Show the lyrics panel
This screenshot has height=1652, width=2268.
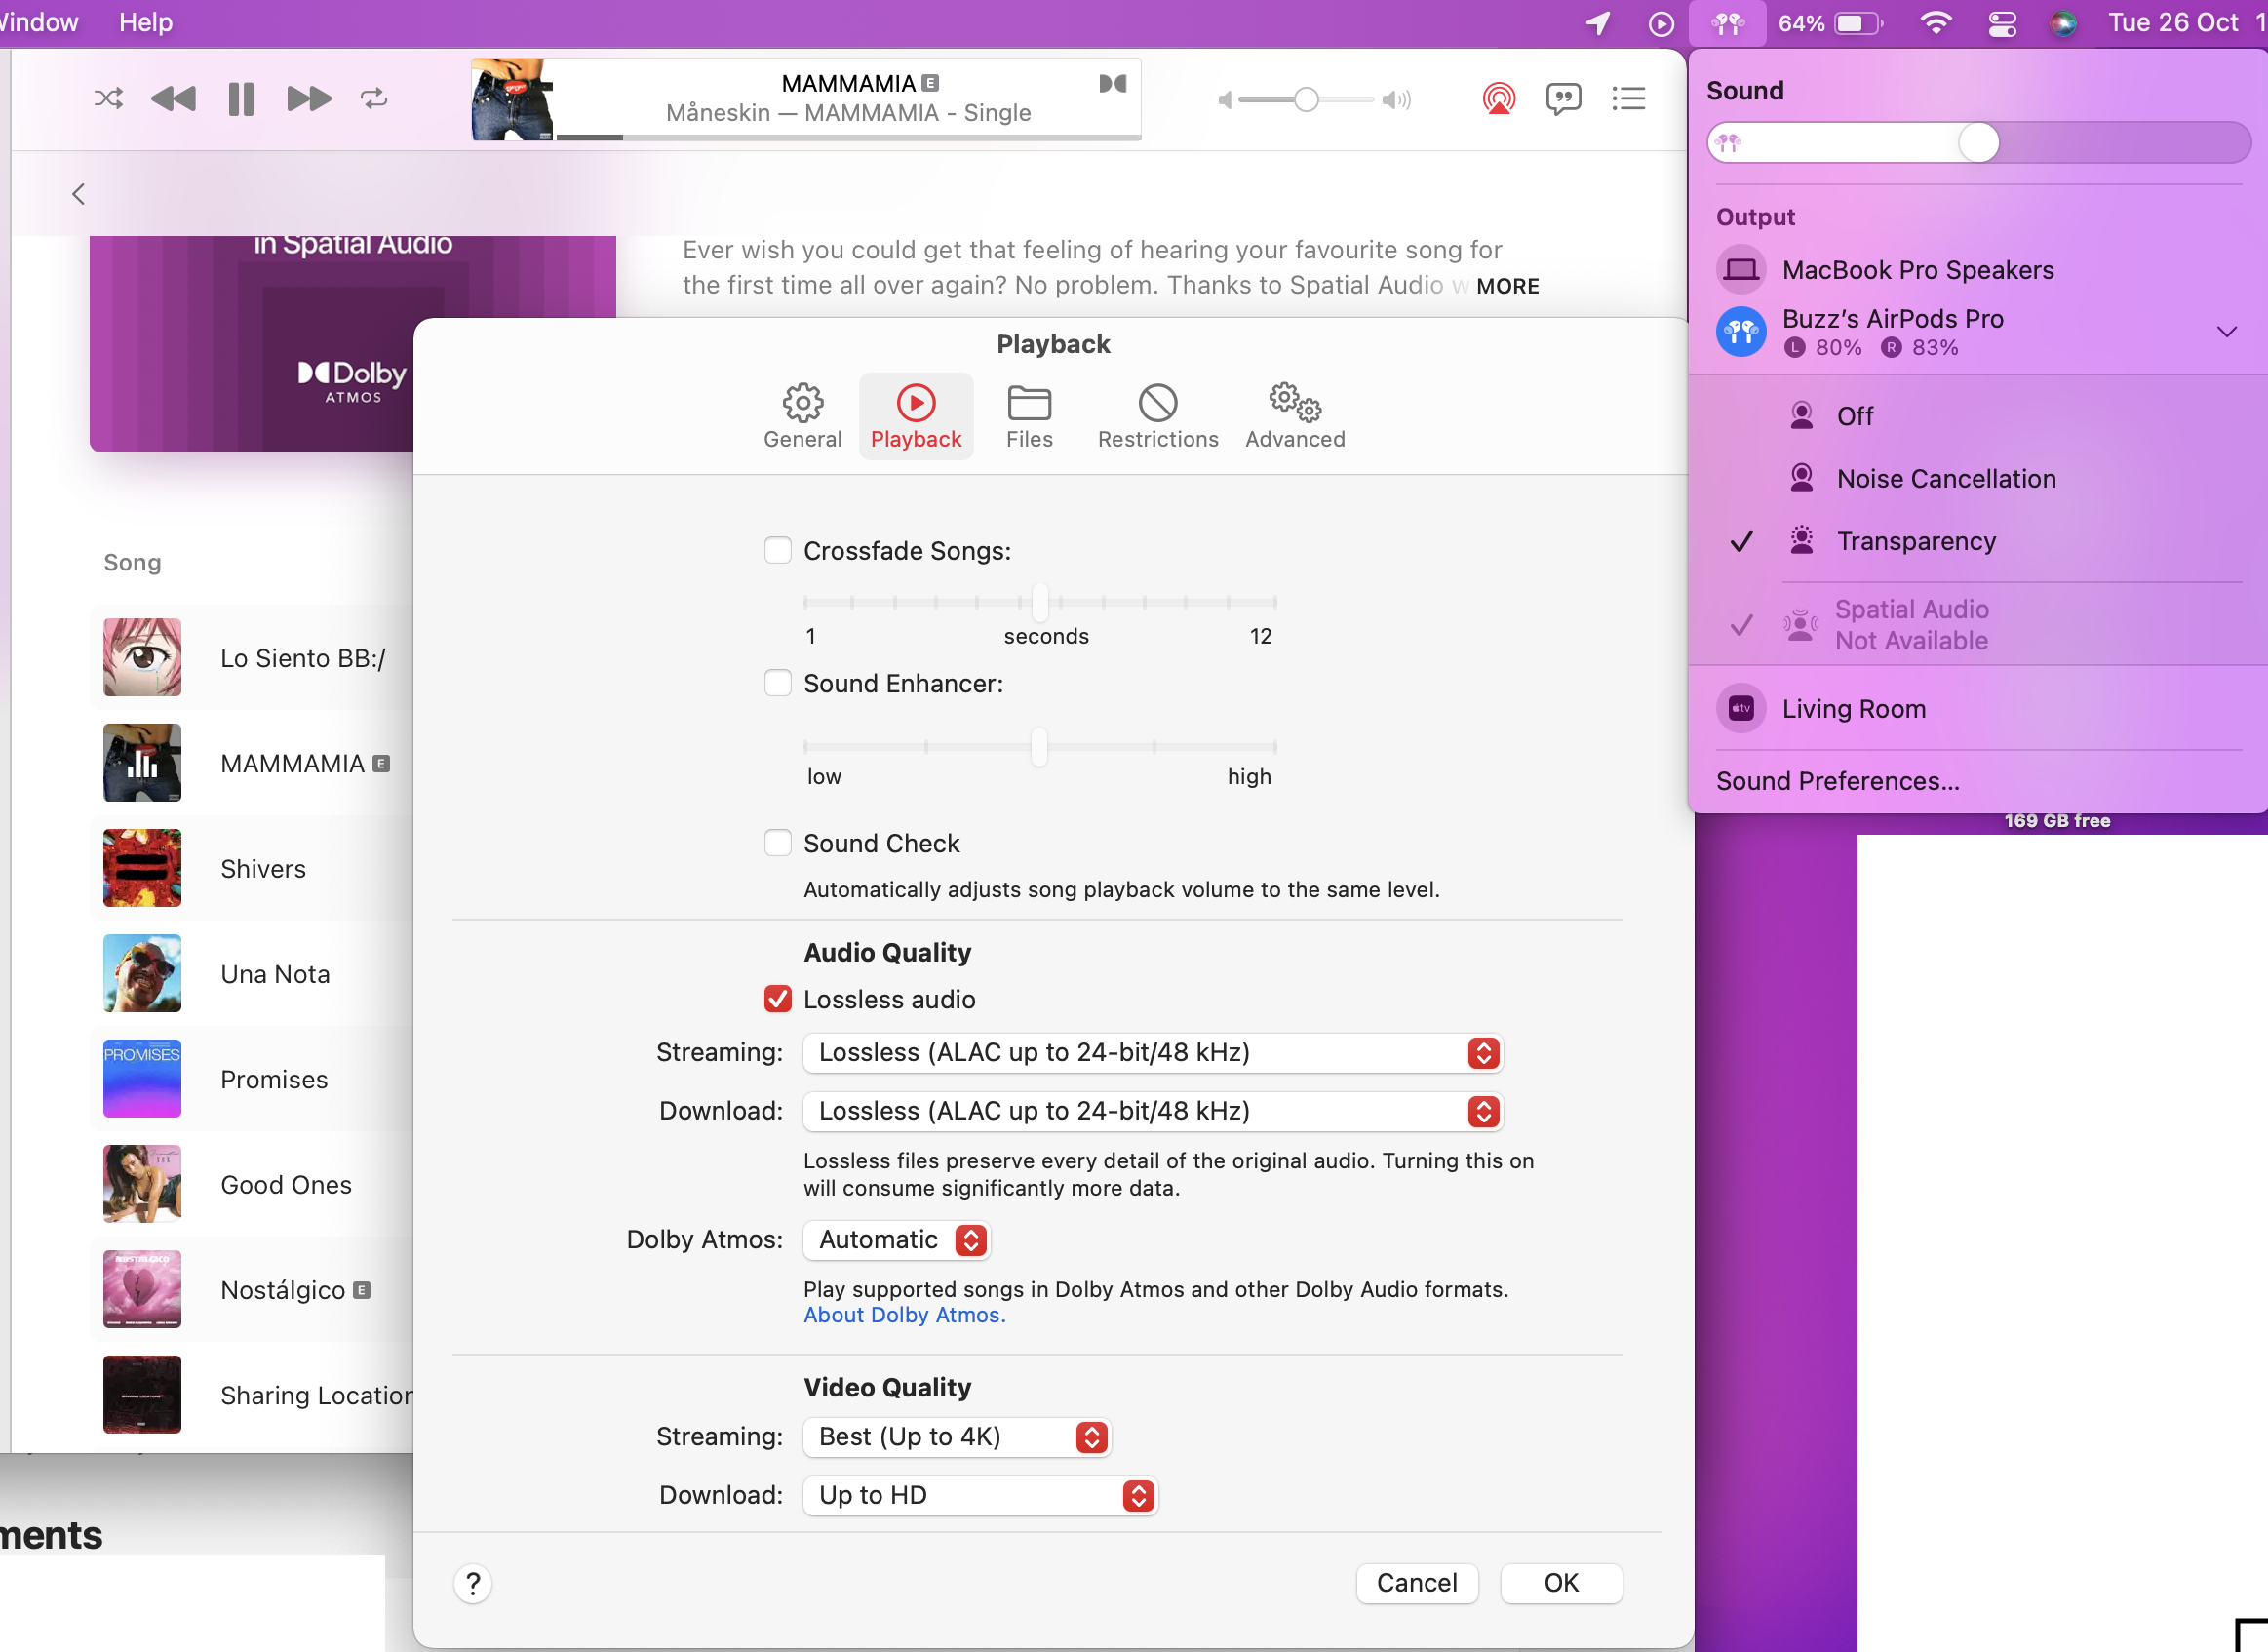[1563, 98]
